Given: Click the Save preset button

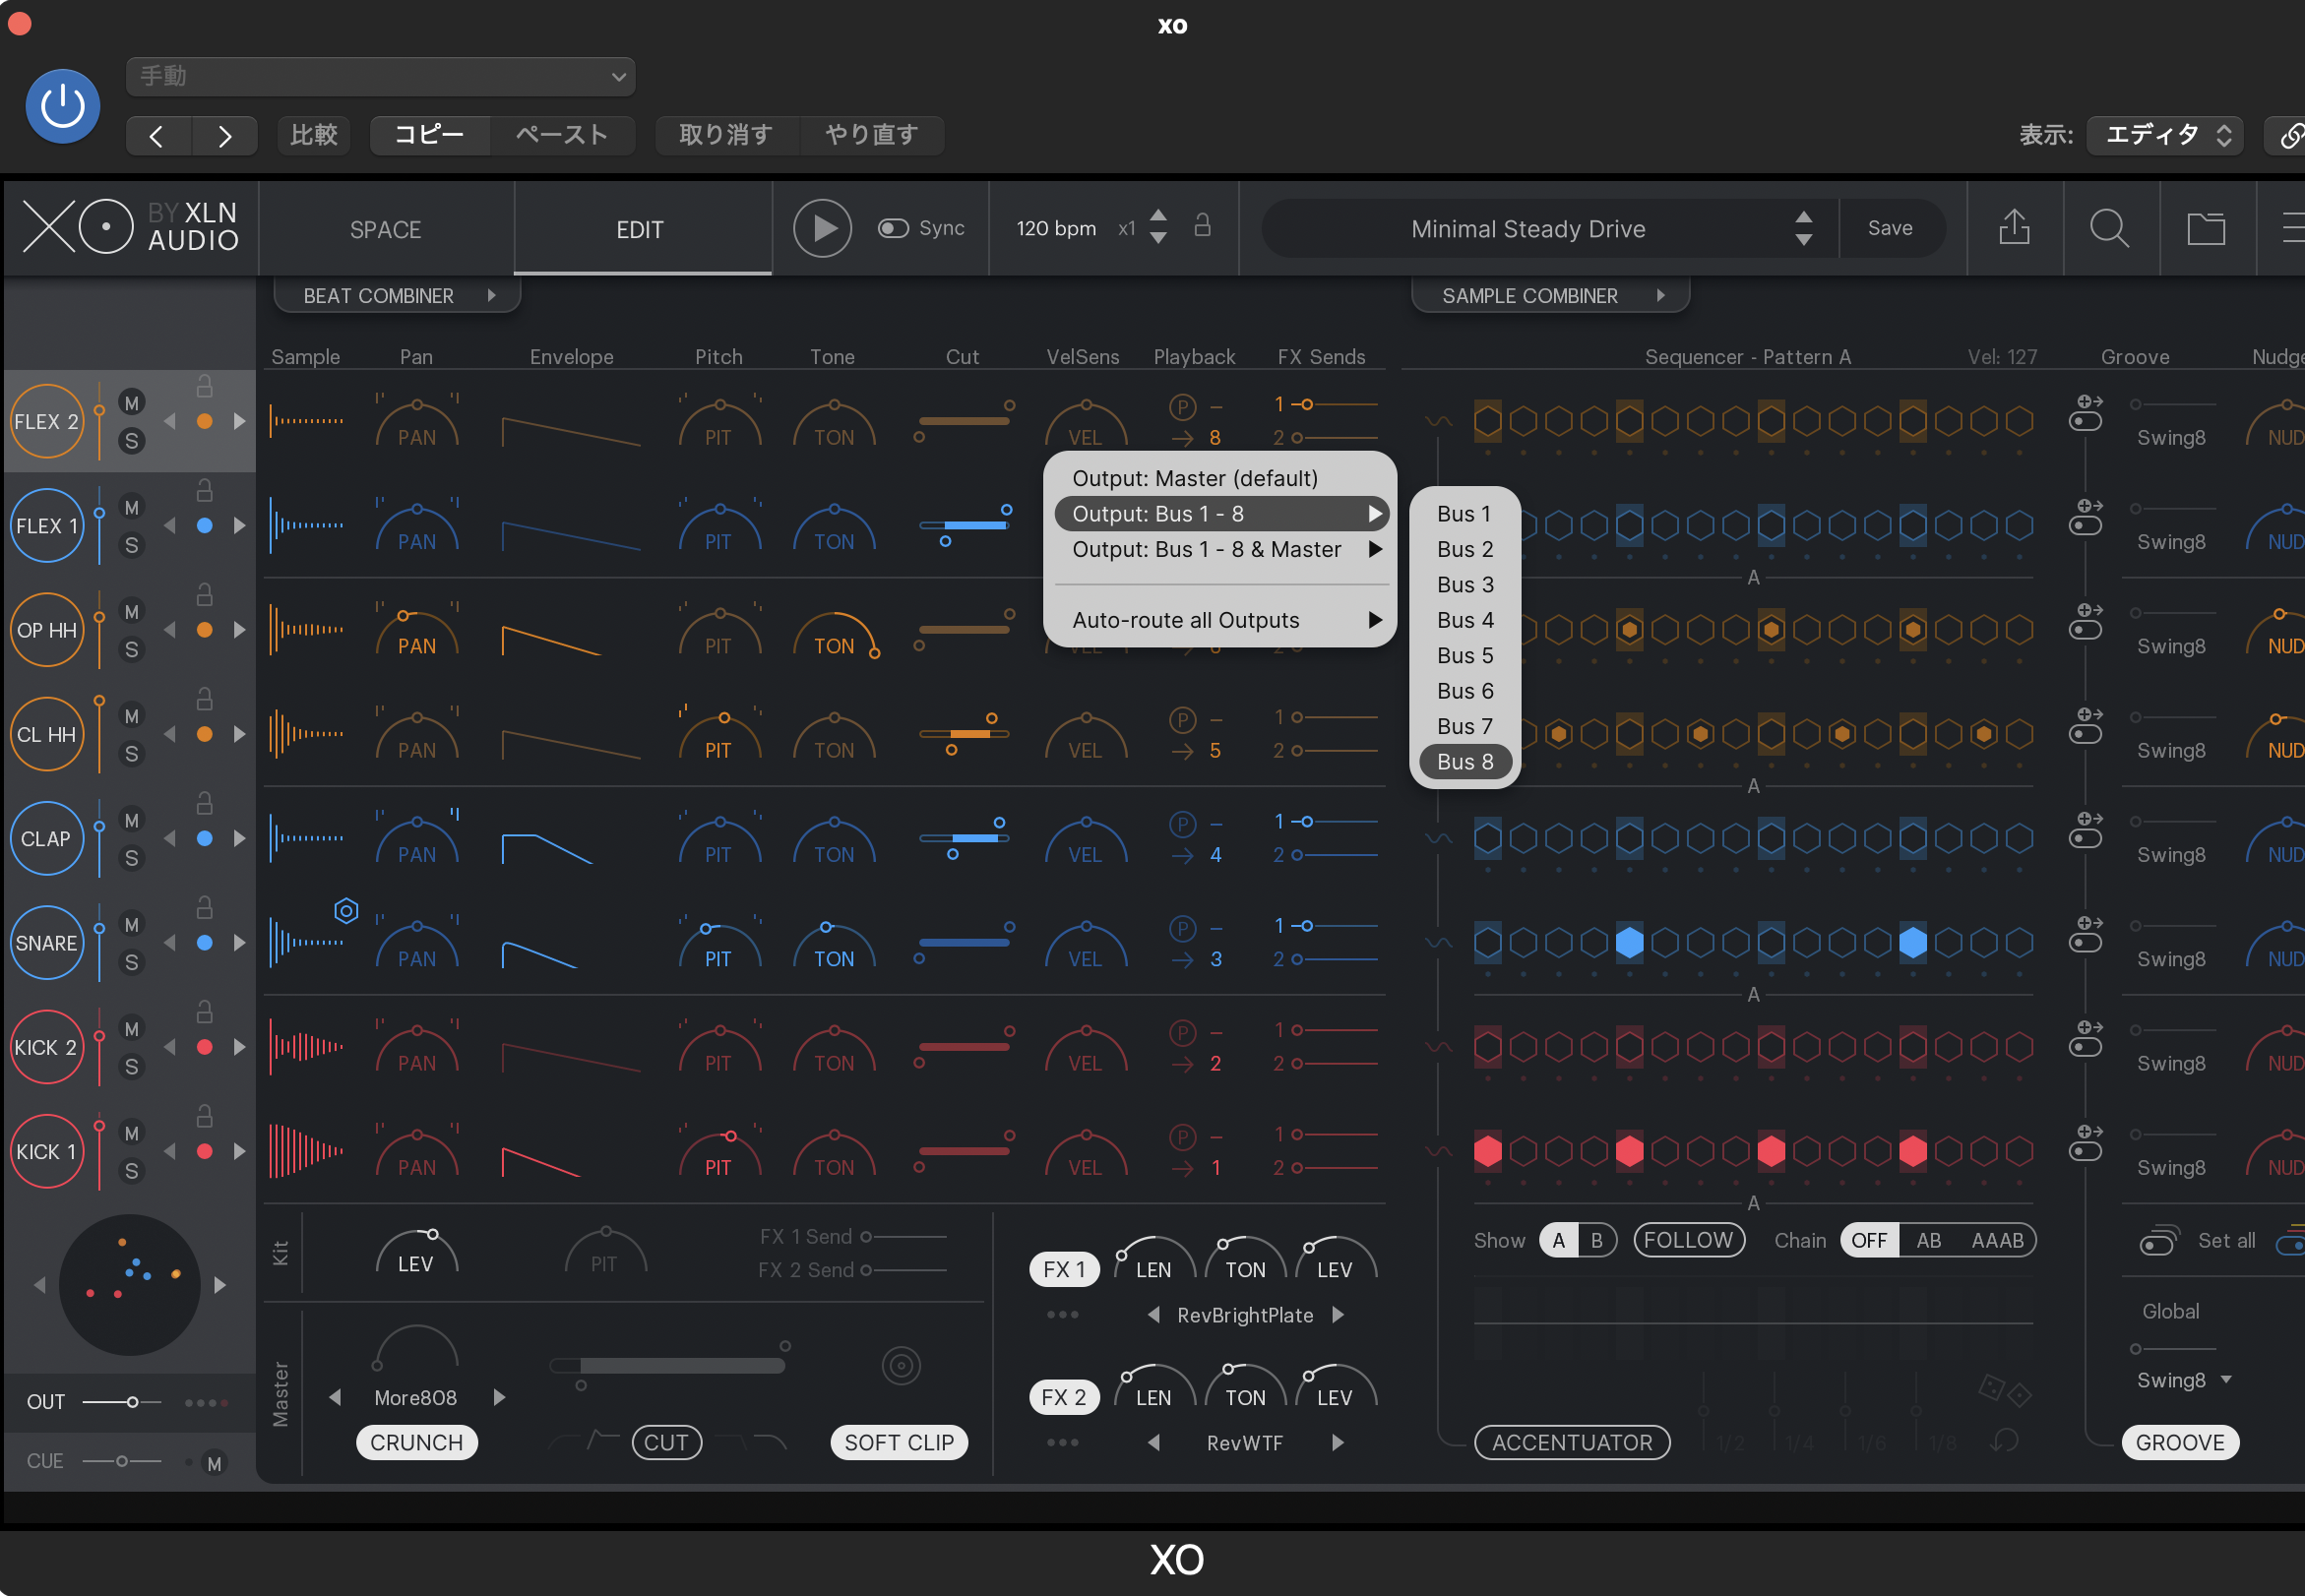Looking at the screenshot, I should [1890, 228].
